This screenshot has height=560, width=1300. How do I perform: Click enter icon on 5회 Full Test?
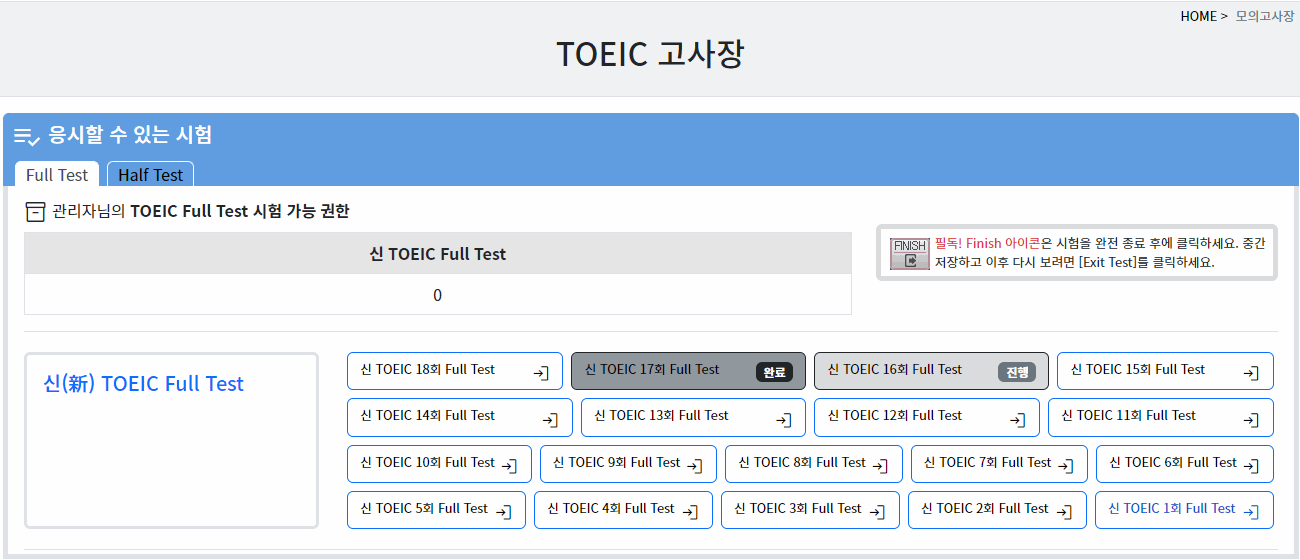pyautogui.click(x=504, y=512)
